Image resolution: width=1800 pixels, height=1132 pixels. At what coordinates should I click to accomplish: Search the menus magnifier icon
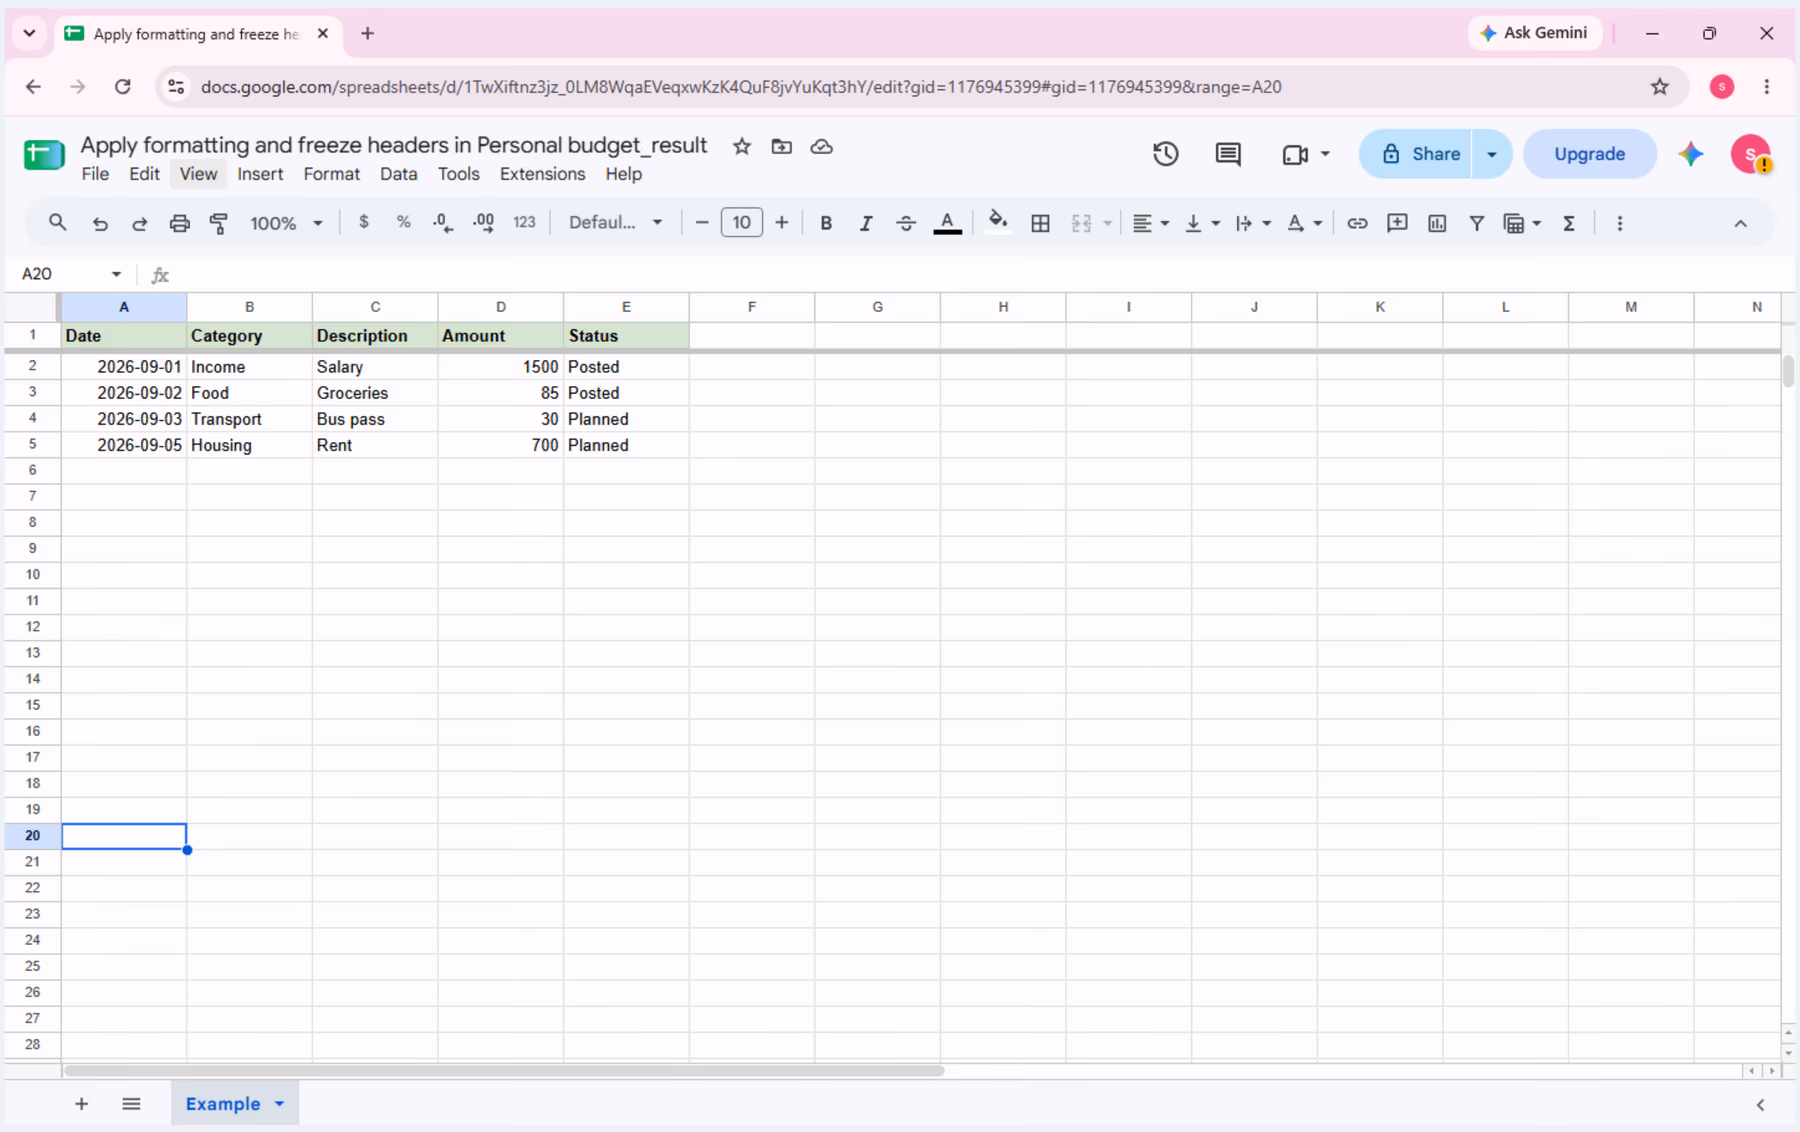pyautogui.click(x=58, y=223)
